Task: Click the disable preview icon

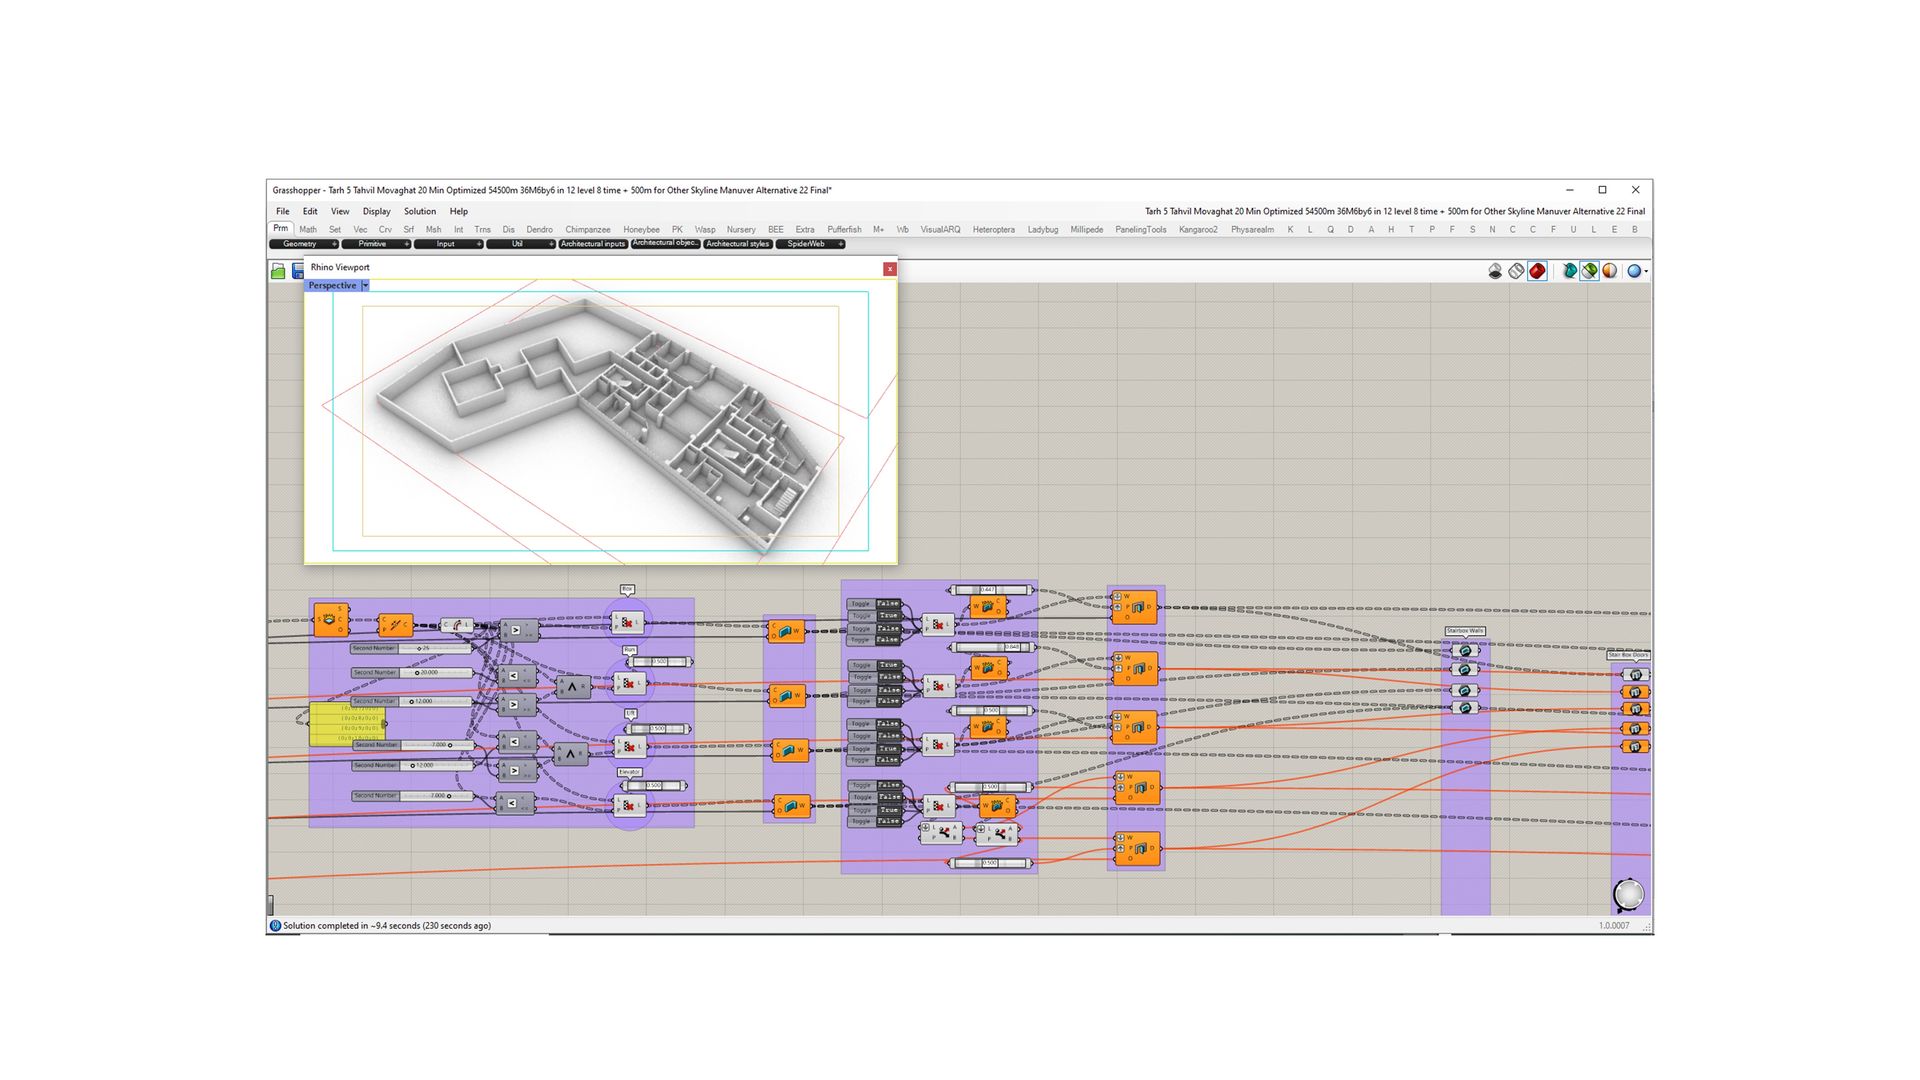Action: pos(1495,271)
